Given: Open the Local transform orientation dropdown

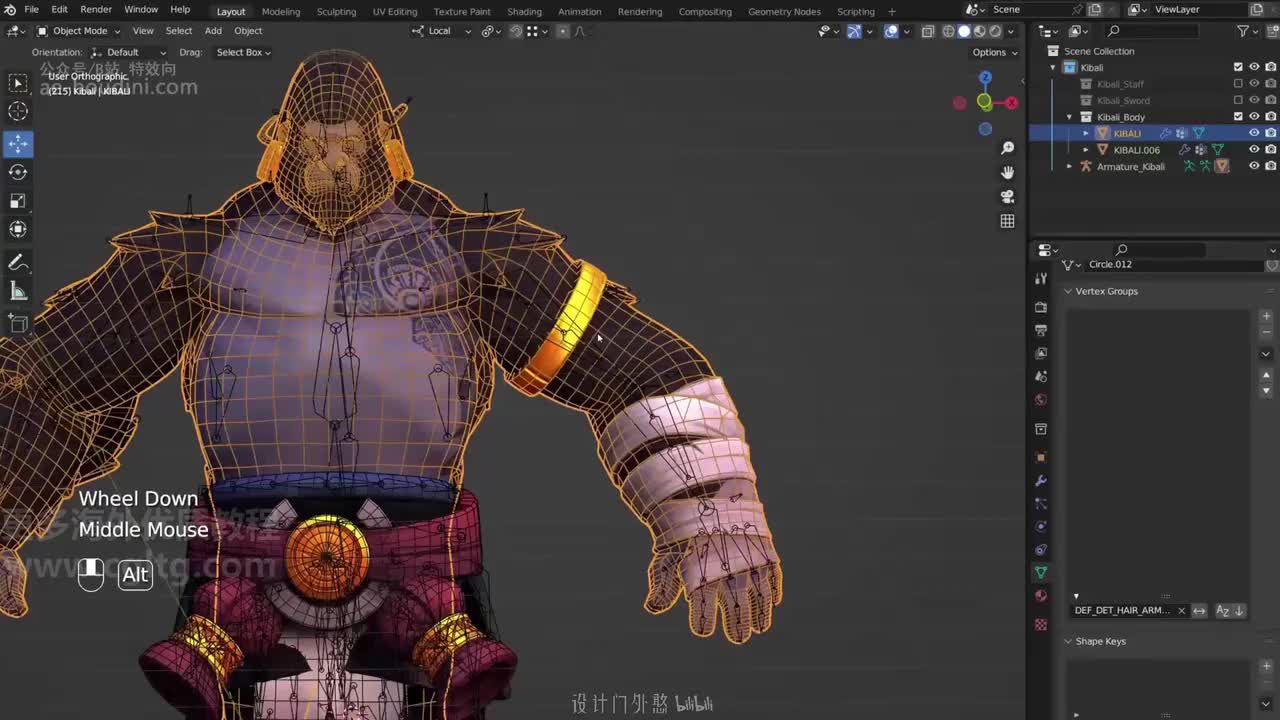Looking at the screenshot, I should [439, 31].
